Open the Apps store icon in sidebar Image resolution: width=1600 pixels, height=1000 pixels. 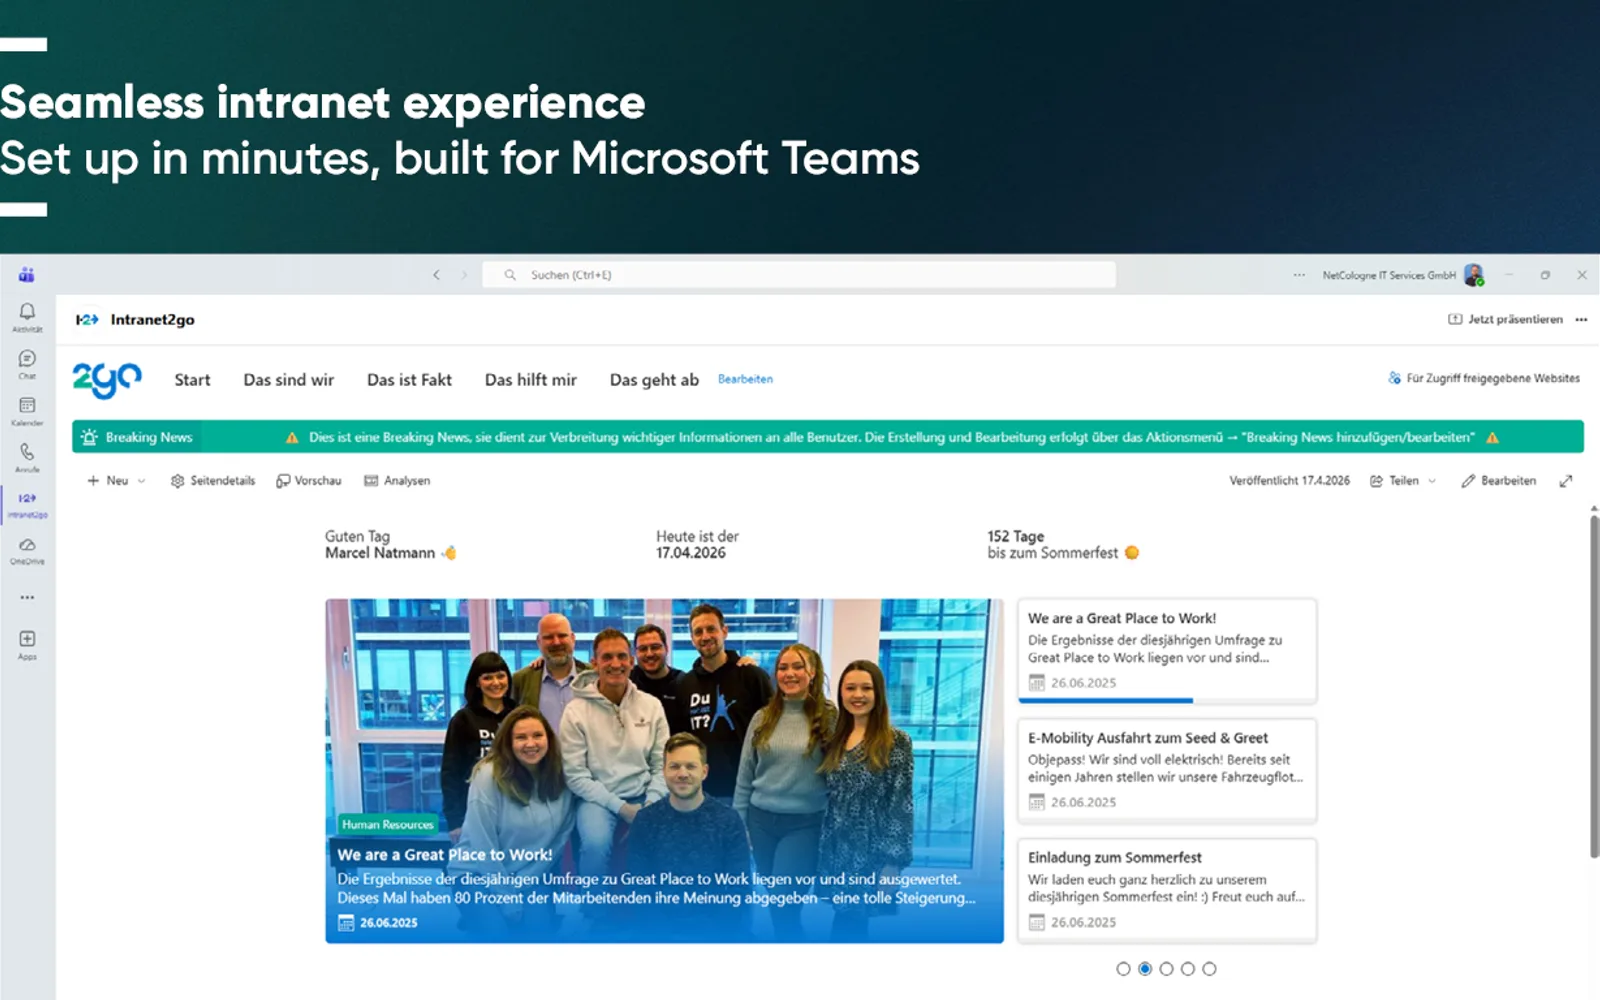[x=27, y=644]
